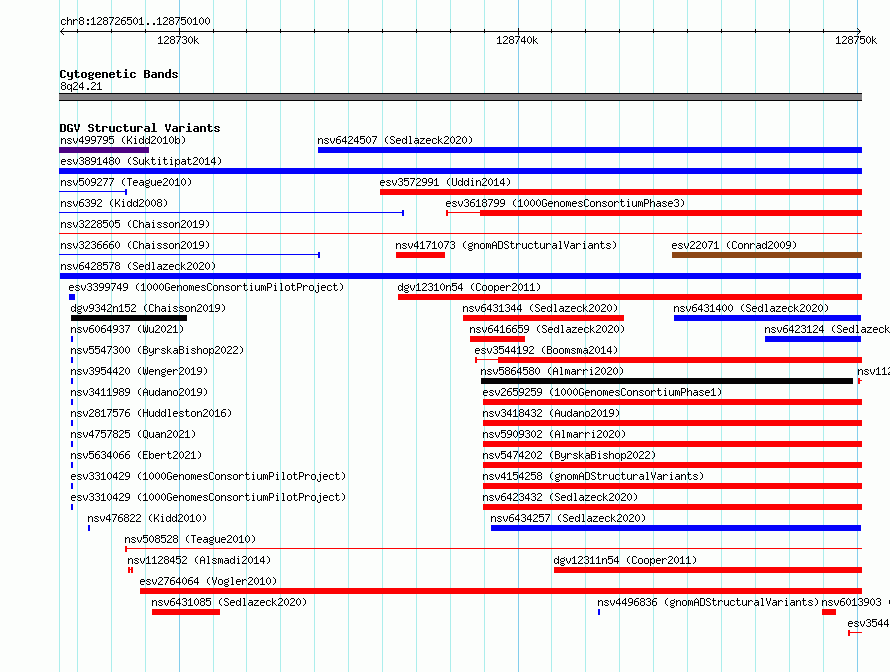The image size is (890, 672).
Task: Click the black dgv9342n152 variant bar
Action: pyautogui.click(x=129, y=318)
